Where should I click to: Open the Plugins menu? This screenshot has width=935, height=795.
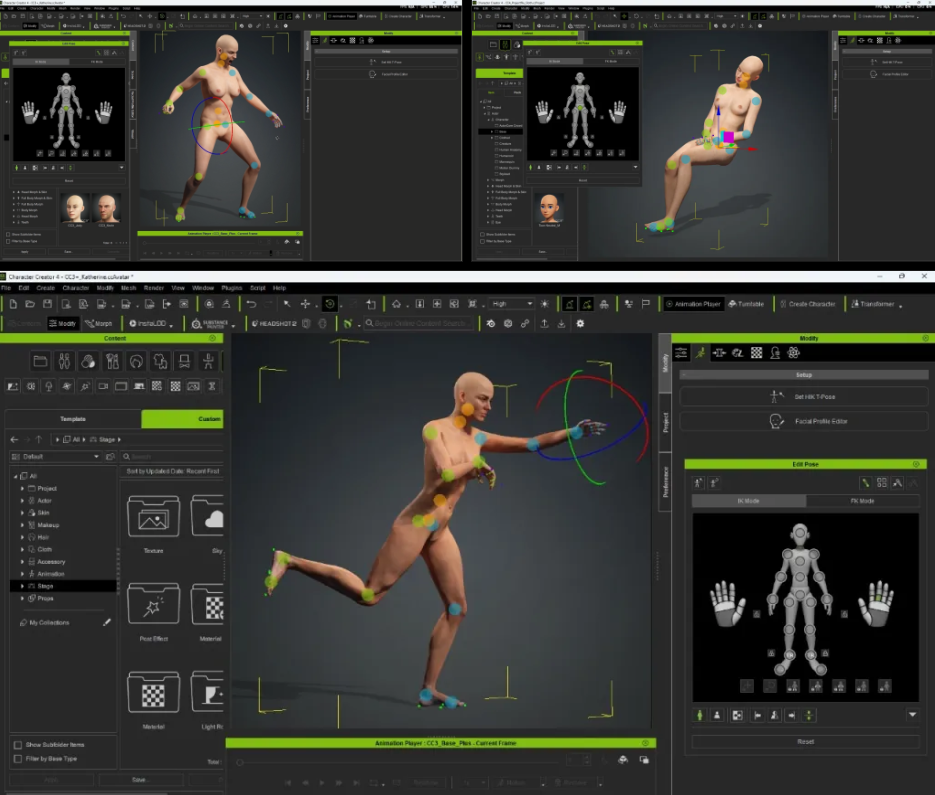232,288
